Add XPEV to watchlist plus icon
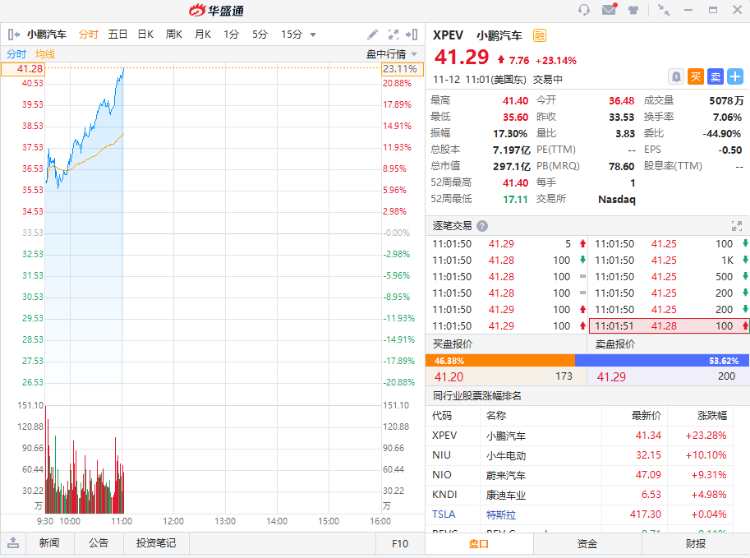Viewport: 750px width, 558px height. pyautogui.click(x=735, y=77)
